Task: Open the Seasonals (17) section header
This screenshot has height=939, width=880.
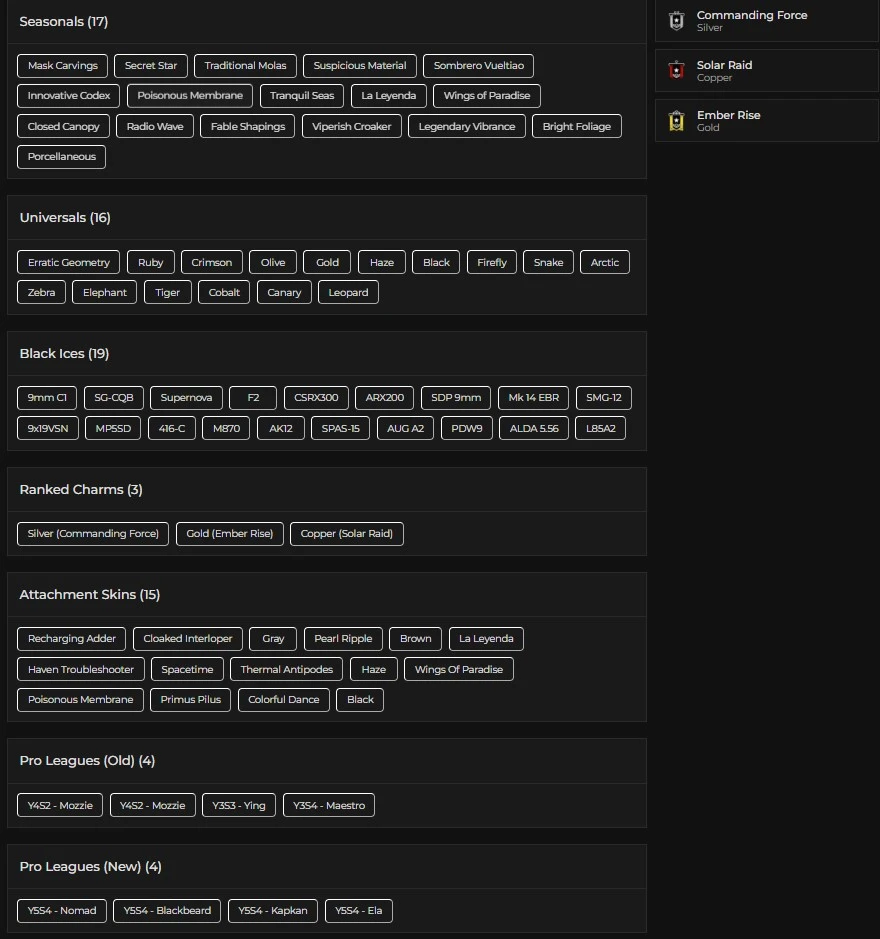Action: [64, 22]
